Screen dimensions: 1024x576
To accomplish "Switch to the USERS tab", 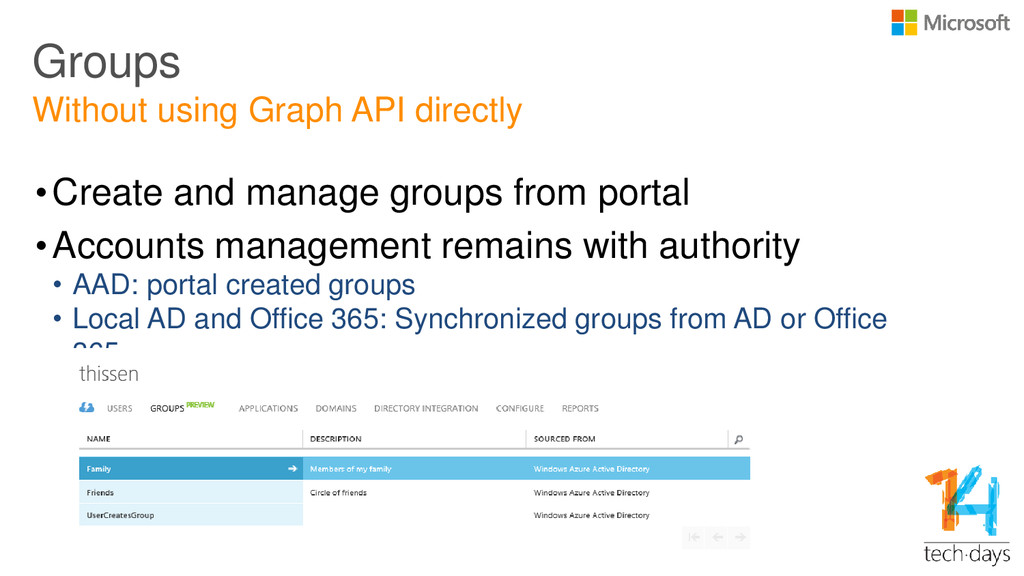I will pyautogui.click(x=120, y=408).
